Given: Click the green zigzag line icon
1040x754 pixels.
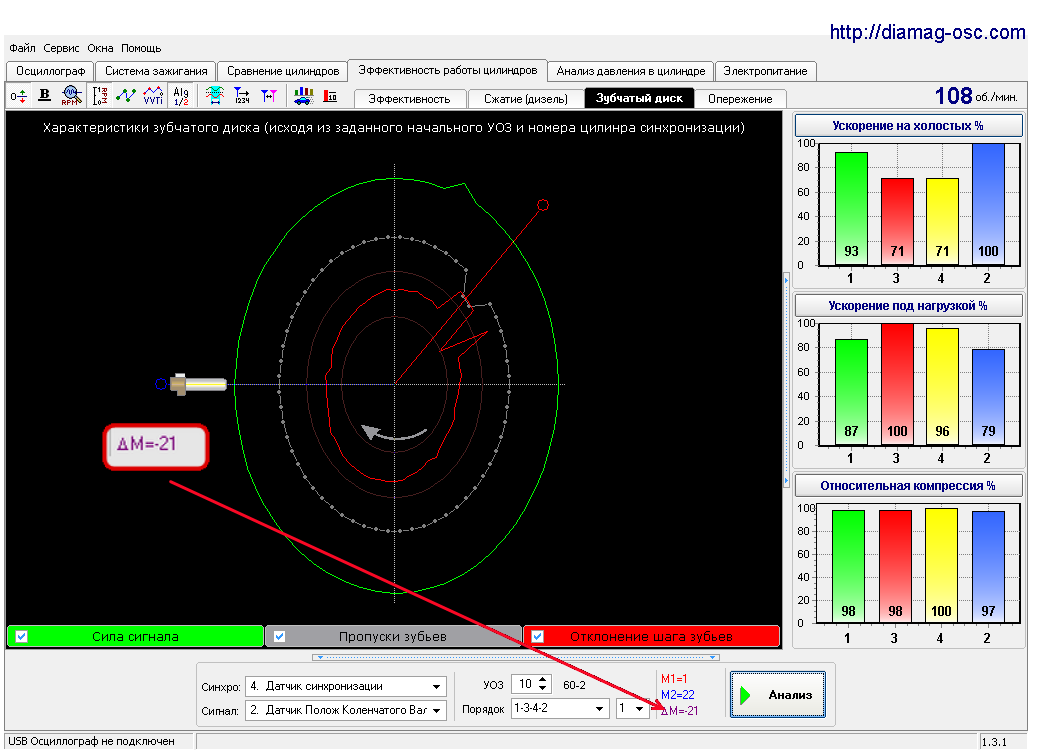Looking at the screenshot, I should [x=126, y=96].
